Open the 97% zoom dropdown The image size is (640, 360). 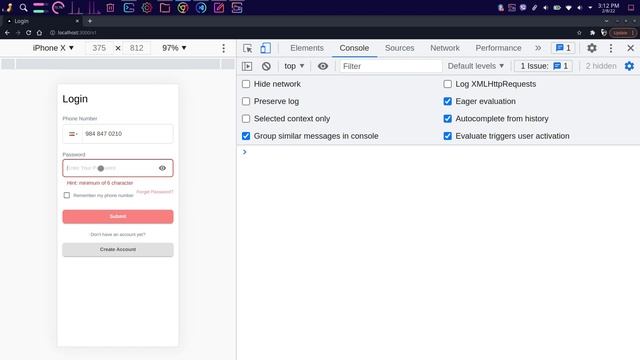pyautogui.click(x=174, y=48)
